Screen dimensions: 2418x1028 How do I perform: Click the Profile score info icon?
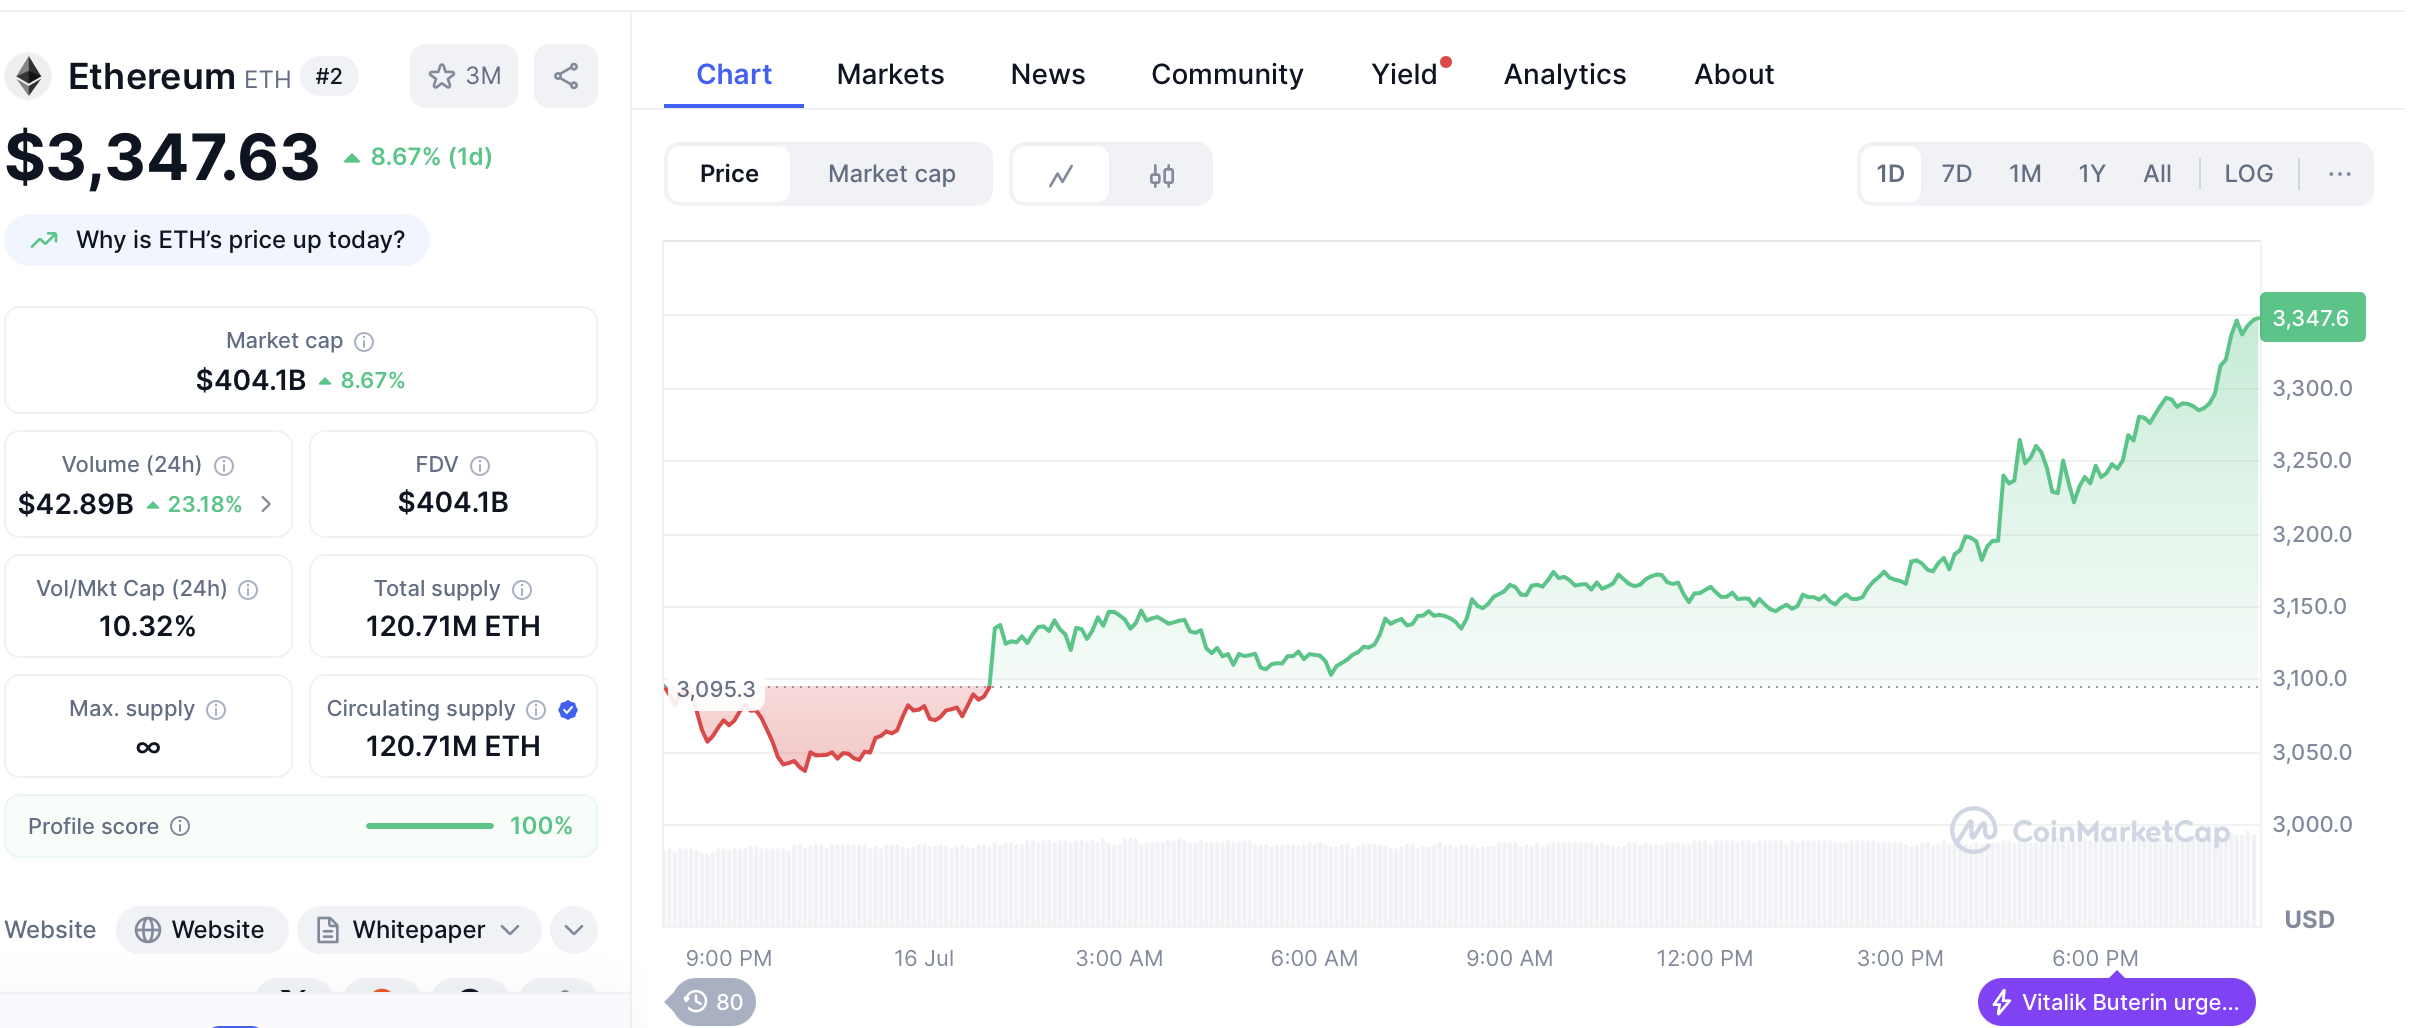point(180,826)
